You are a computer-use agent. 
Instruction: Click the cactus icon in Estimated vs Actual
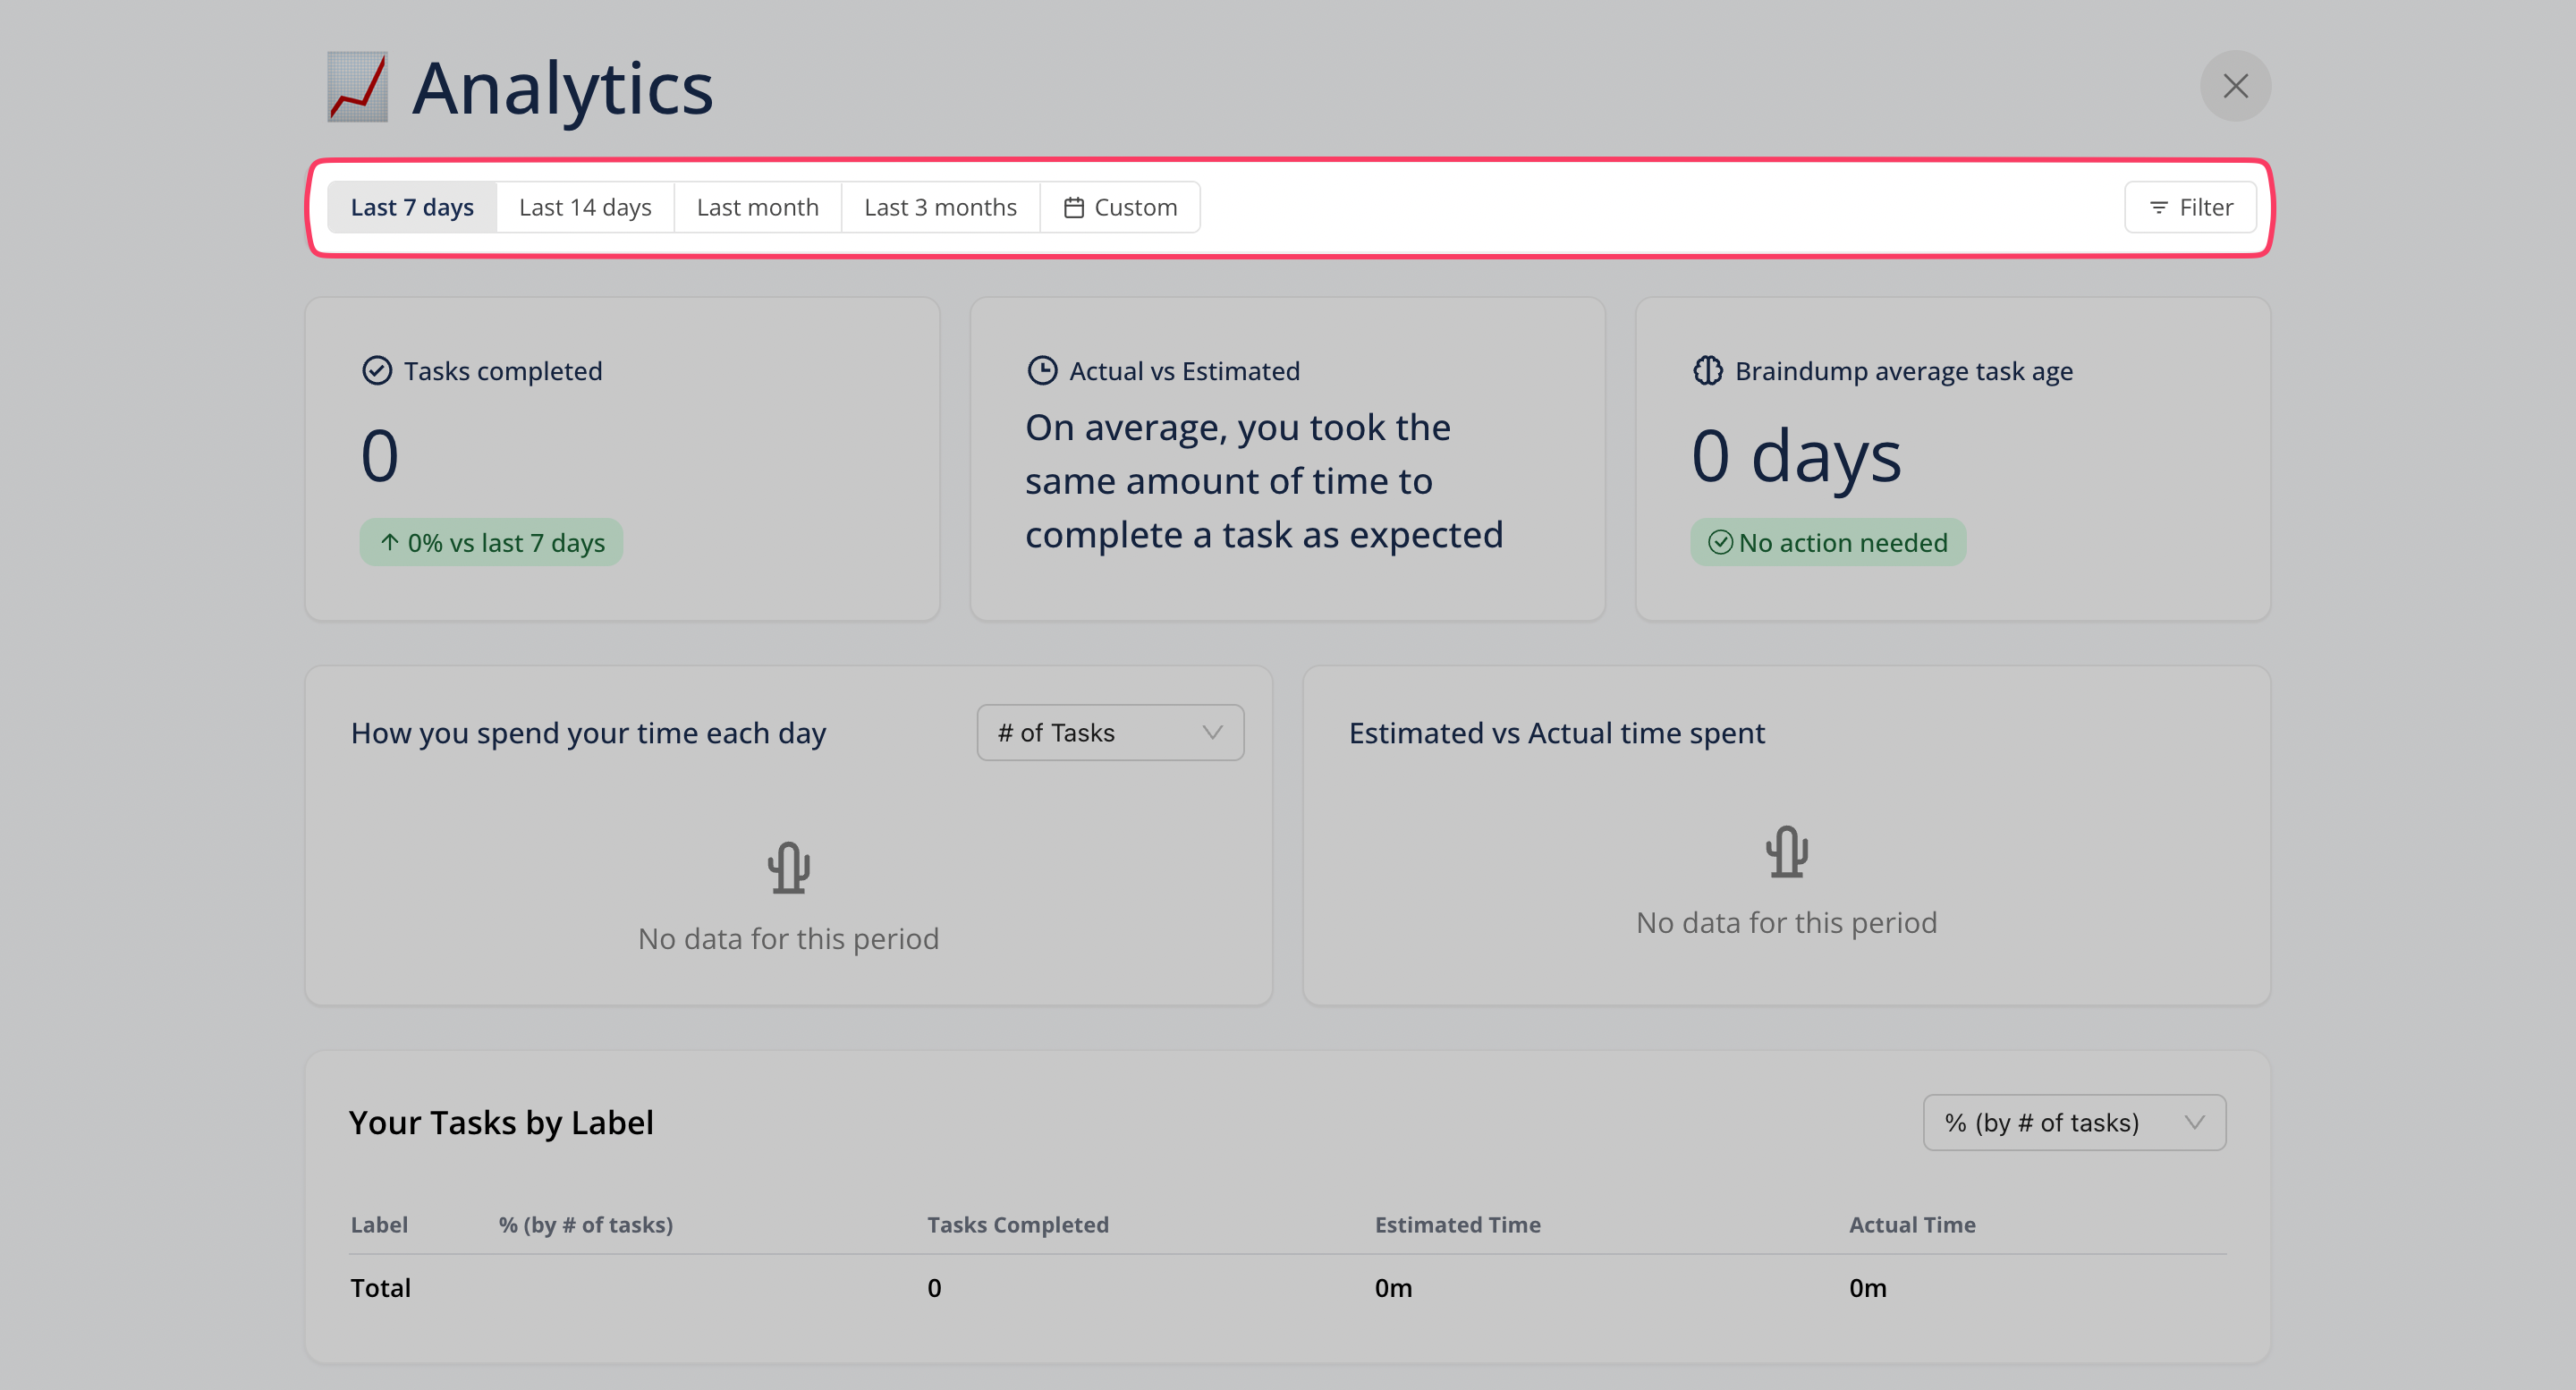coord(1786,851)
